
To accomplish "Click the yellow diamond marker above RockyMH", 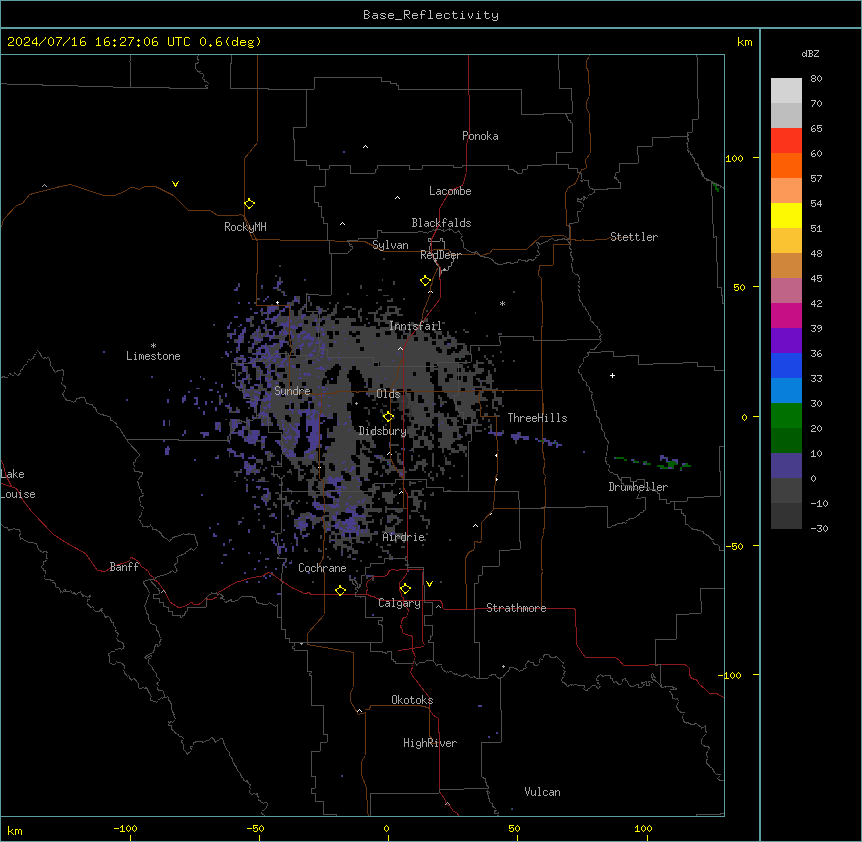I will 250,203.
